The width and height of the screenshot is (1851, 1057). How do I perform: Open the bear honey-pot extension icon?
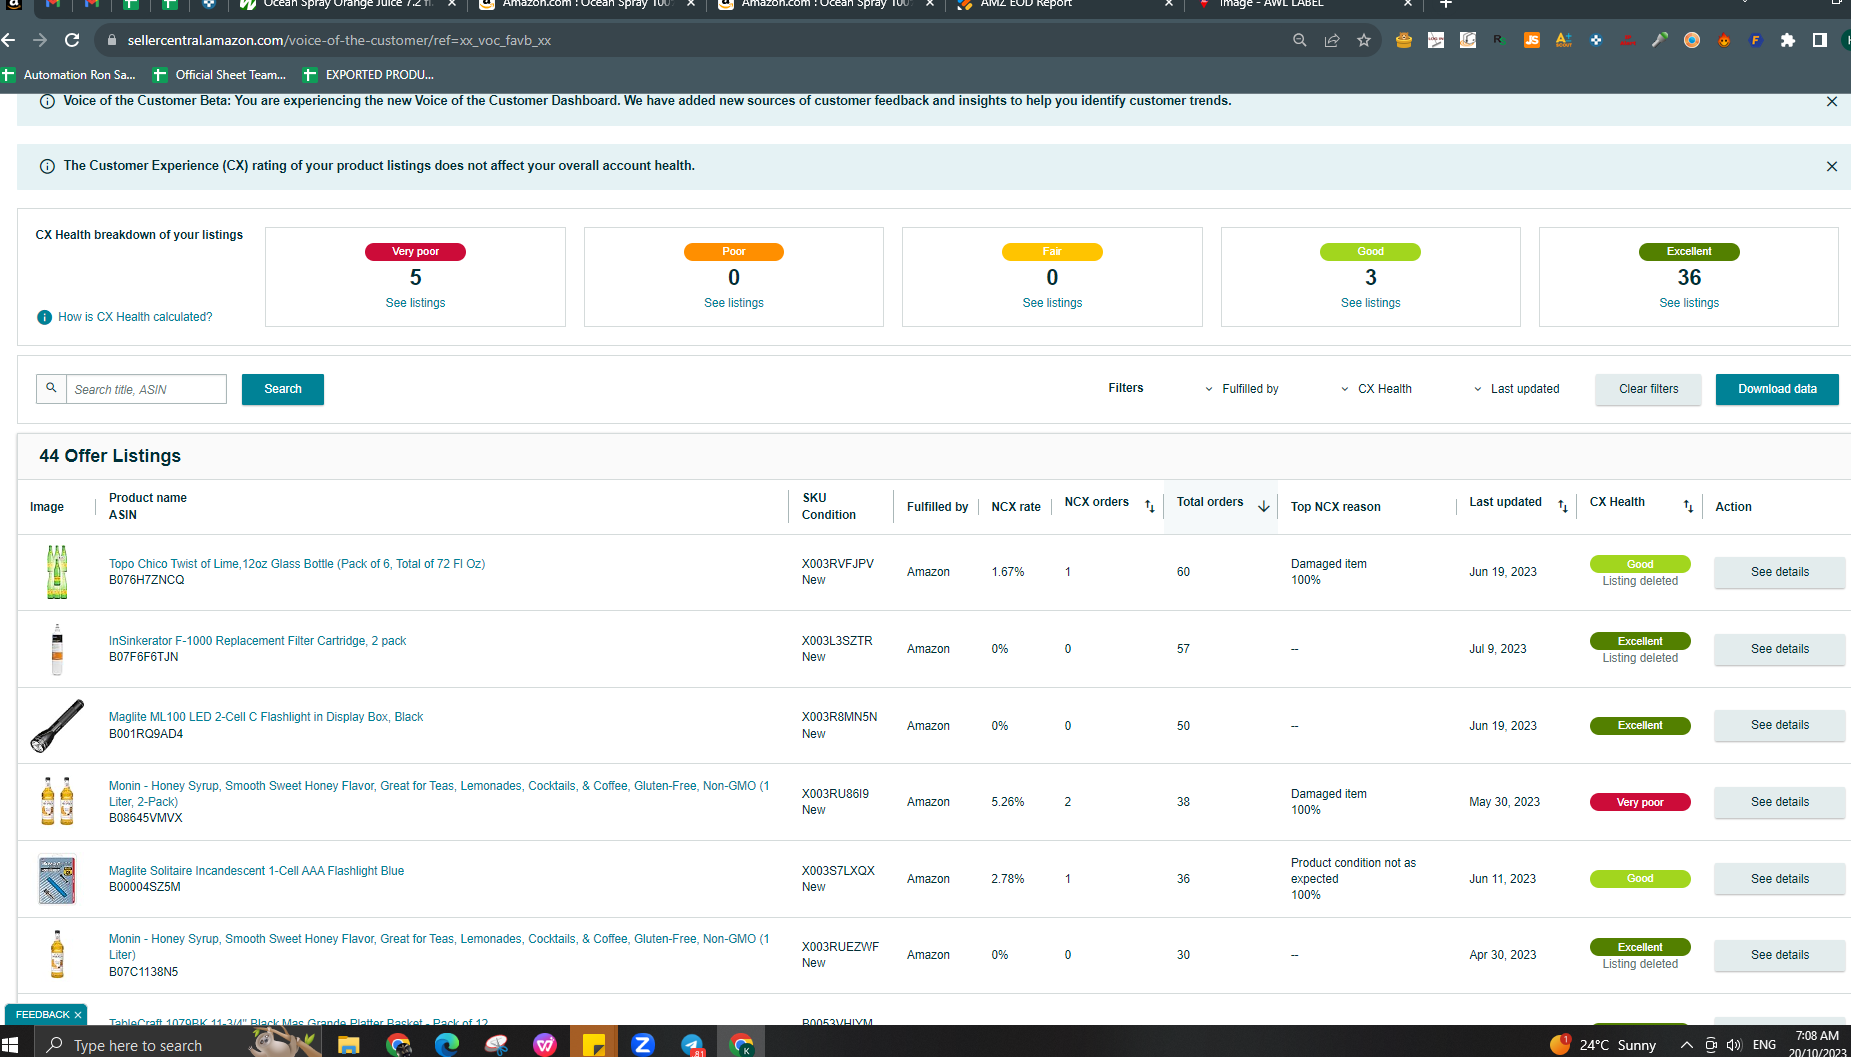point(1404,40)
